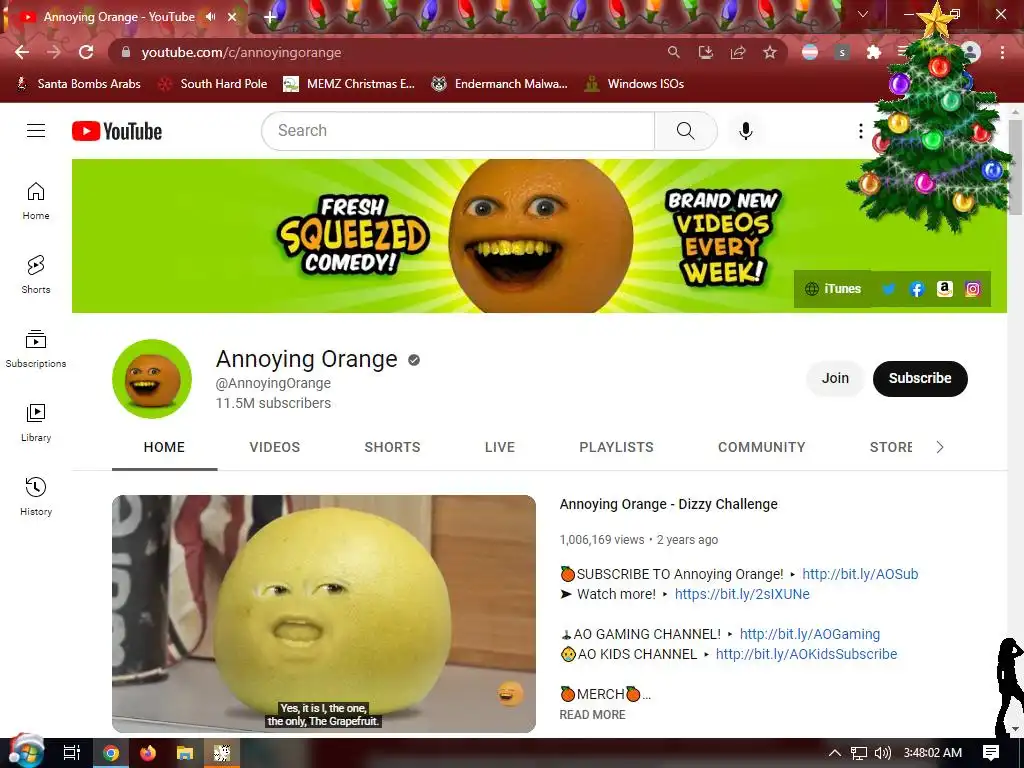Expand the tab search dropdown chevron

[x=863, y=14]
